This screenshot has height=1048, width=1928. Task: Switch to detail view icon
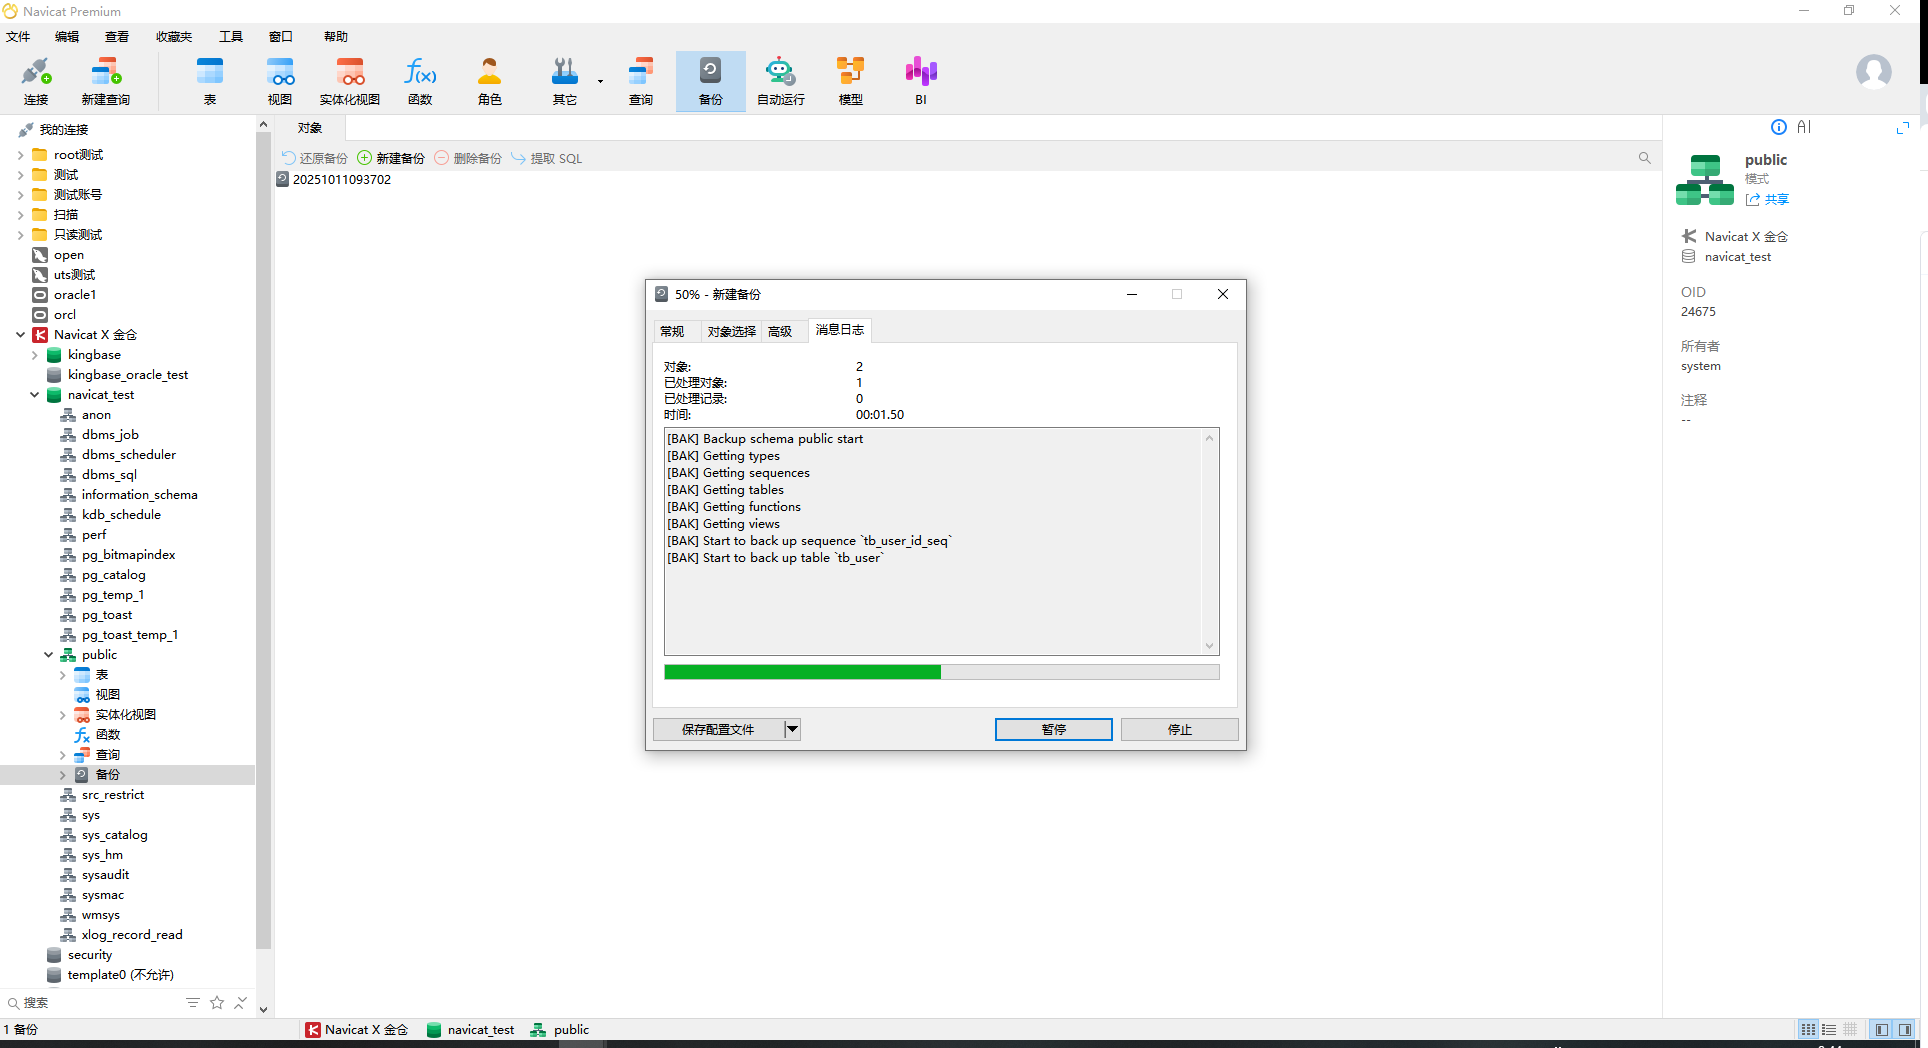pyautogui.click(x=1829, y=1029)
